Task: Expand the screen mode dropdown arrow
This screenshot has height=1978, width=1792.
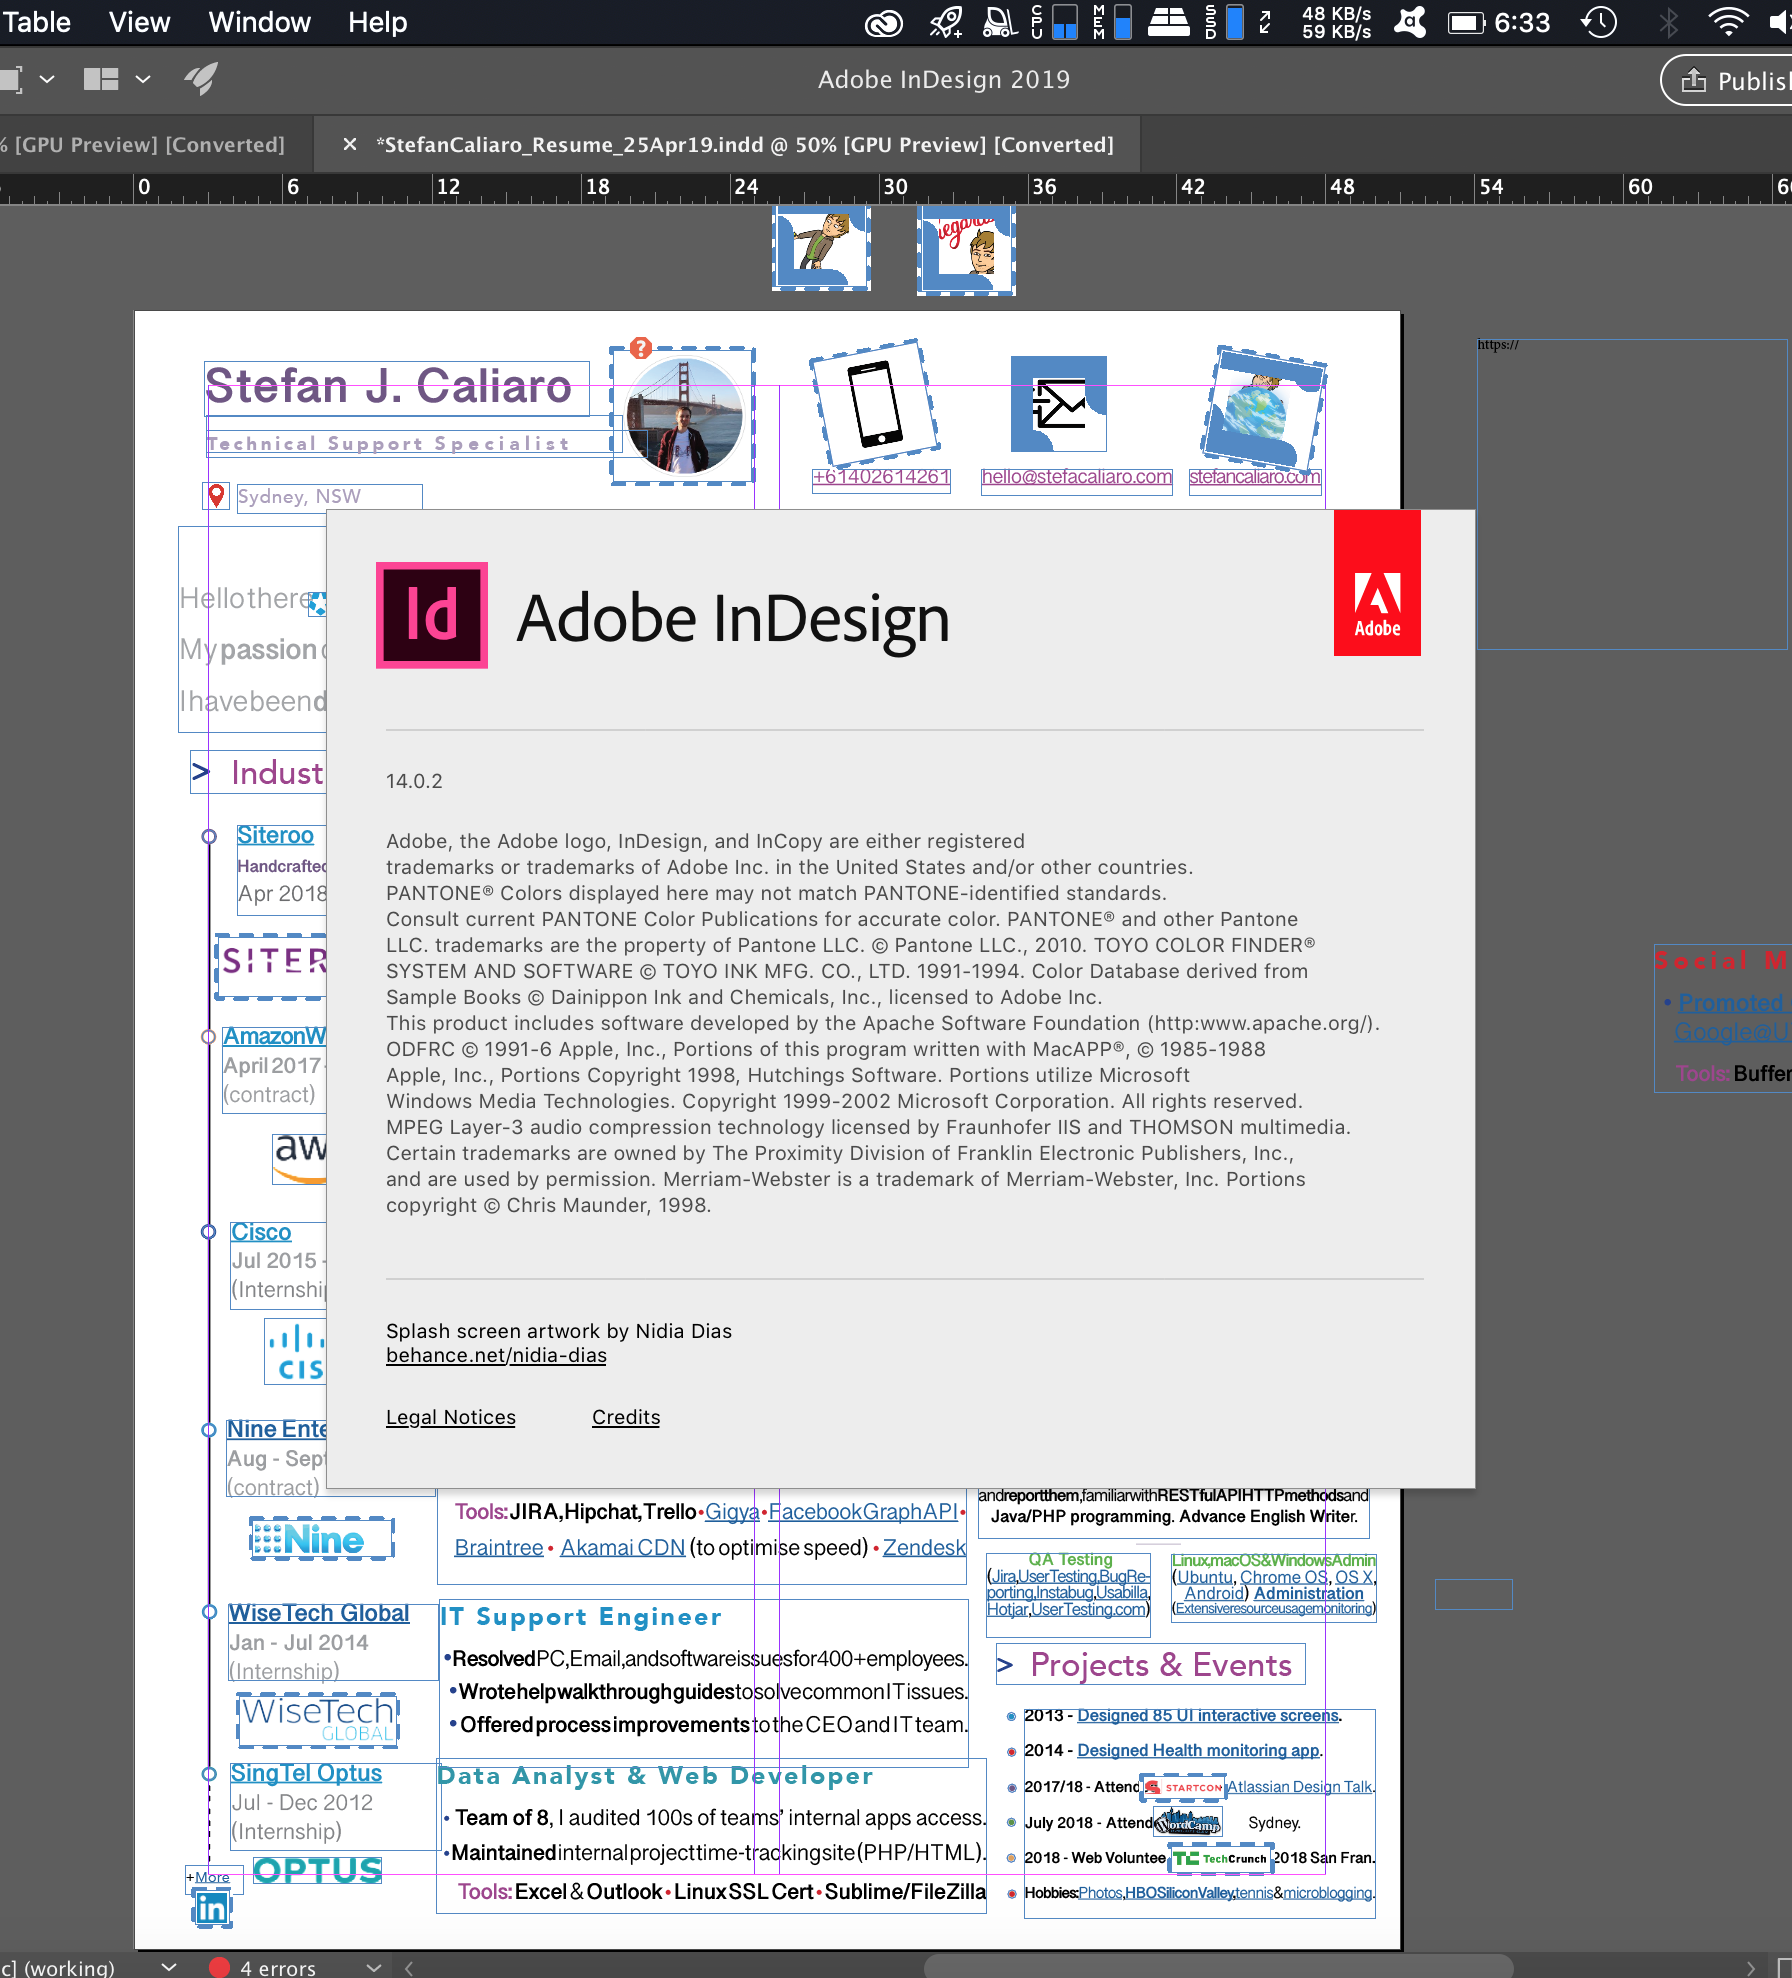Action: point(46,79)
